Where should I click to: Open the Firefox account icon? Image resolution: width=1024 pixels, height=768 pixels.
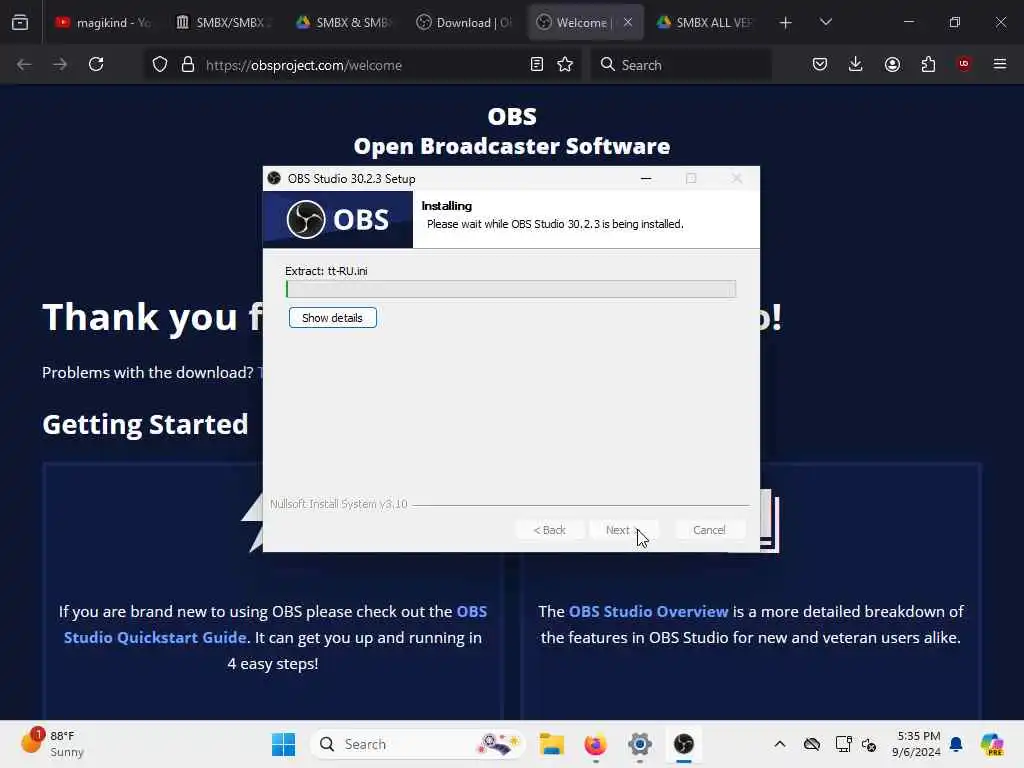[x=892, y=64]
